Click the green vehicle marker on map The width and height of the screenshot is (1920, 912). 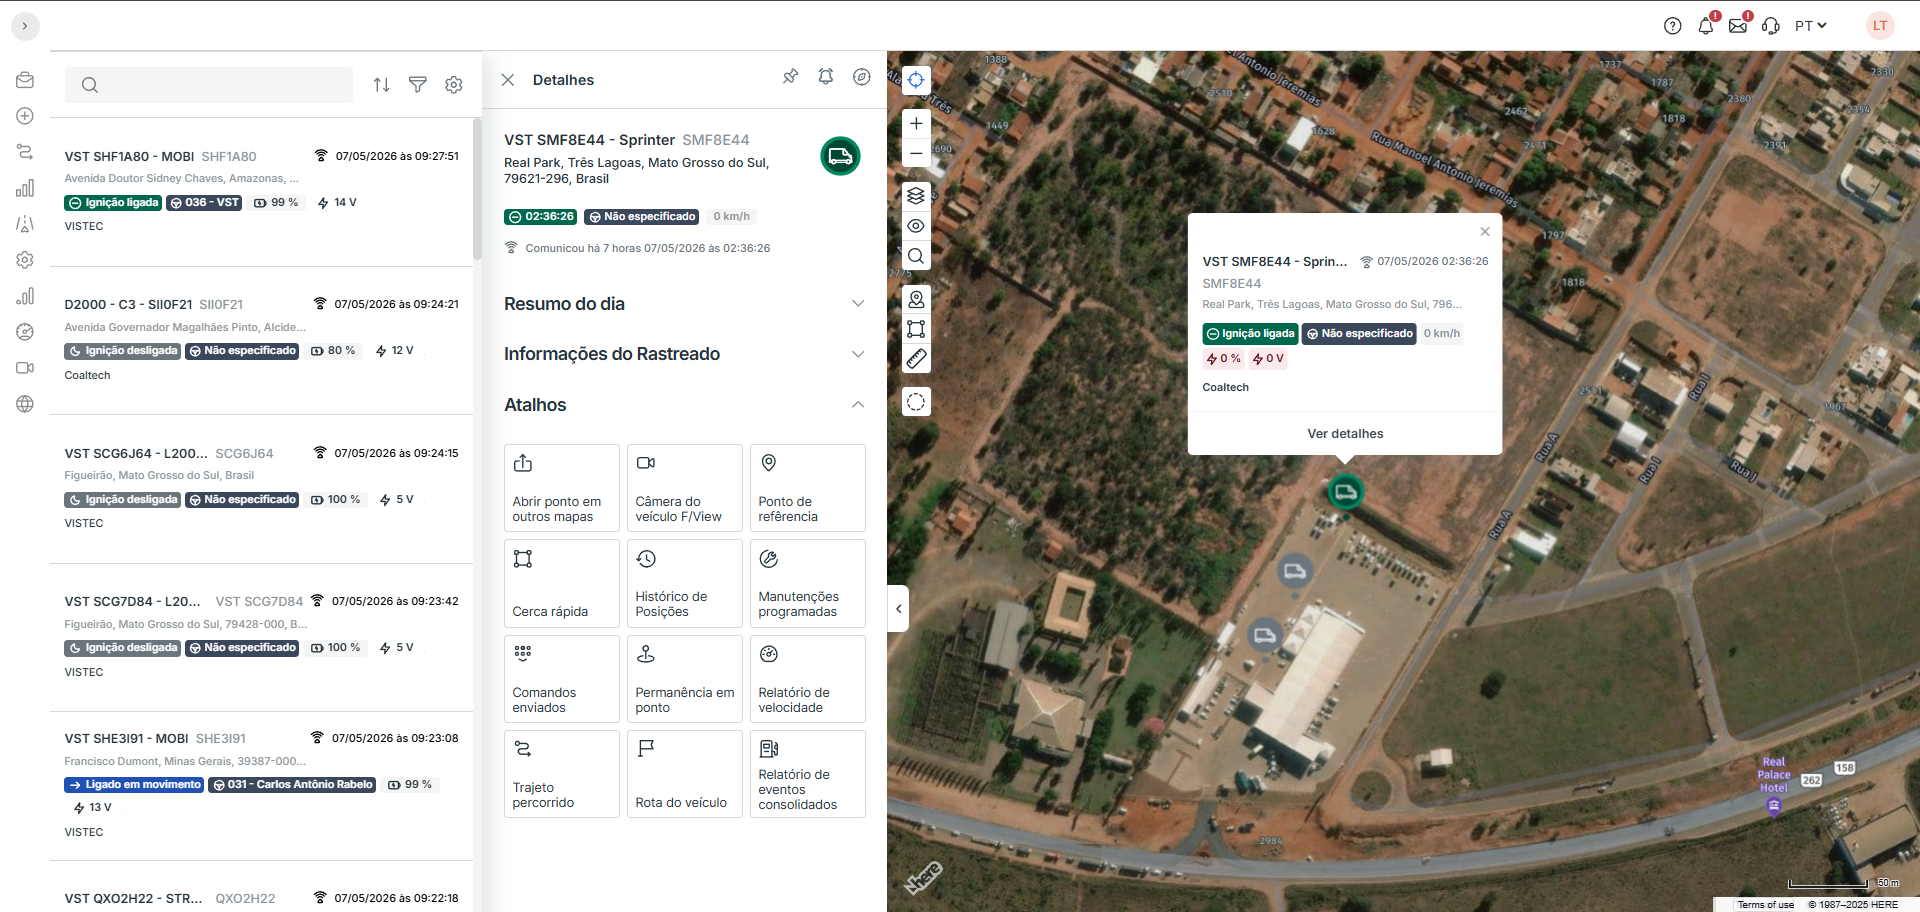pyautogui.click(x=1345, y=492)
